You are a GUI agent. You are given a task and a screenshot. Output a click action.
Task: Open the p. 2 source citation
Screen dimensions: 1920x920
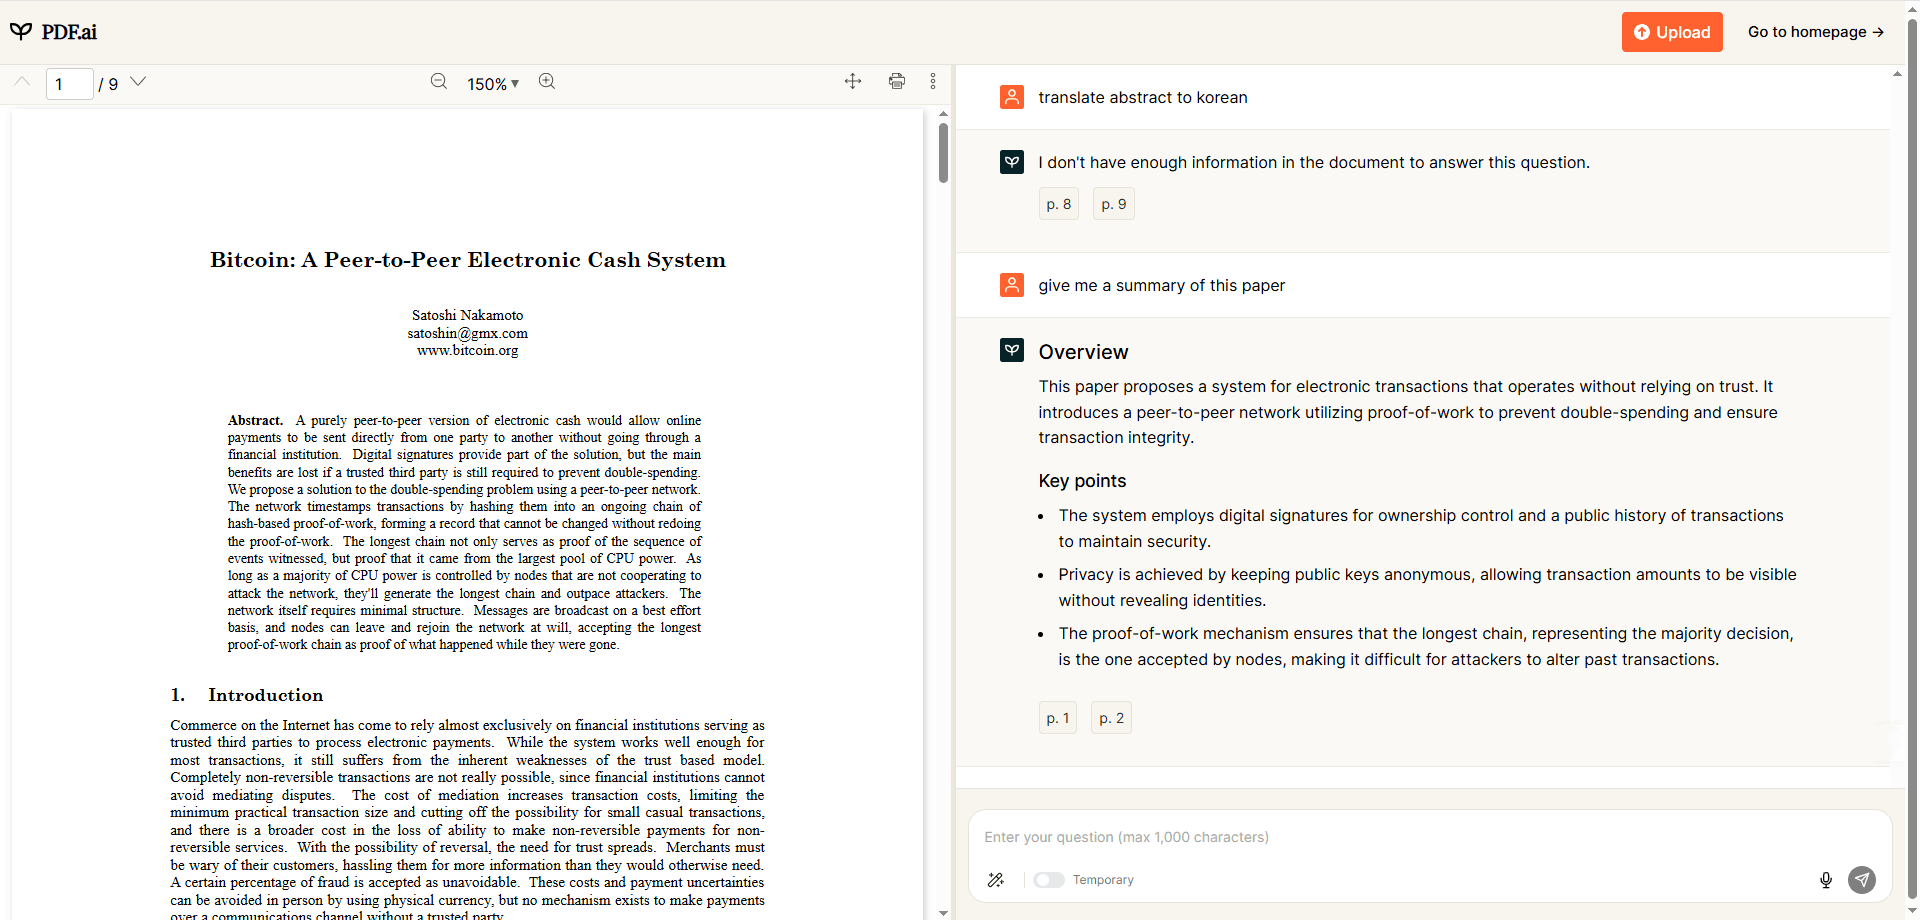pos(1111,718)
